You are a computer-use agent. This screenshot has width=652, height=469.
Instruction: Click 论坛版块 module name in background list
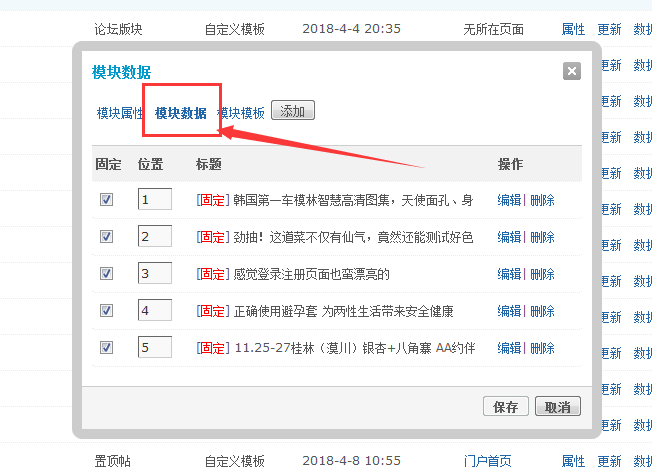coord(118,29)
